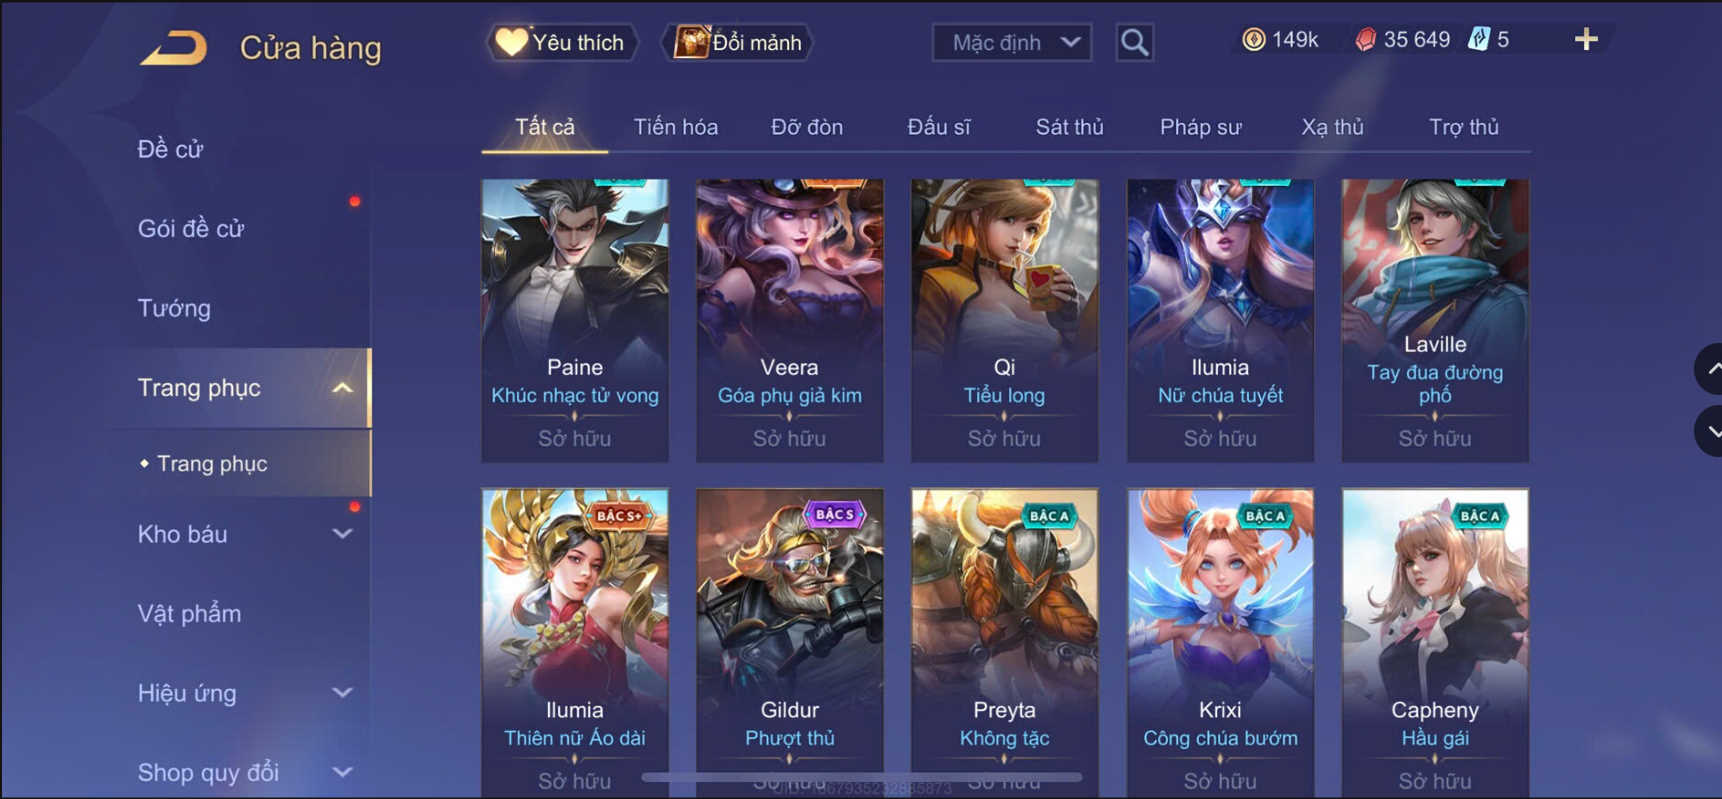
Task: Click the gold coin balance icon
Action: 1253,40
